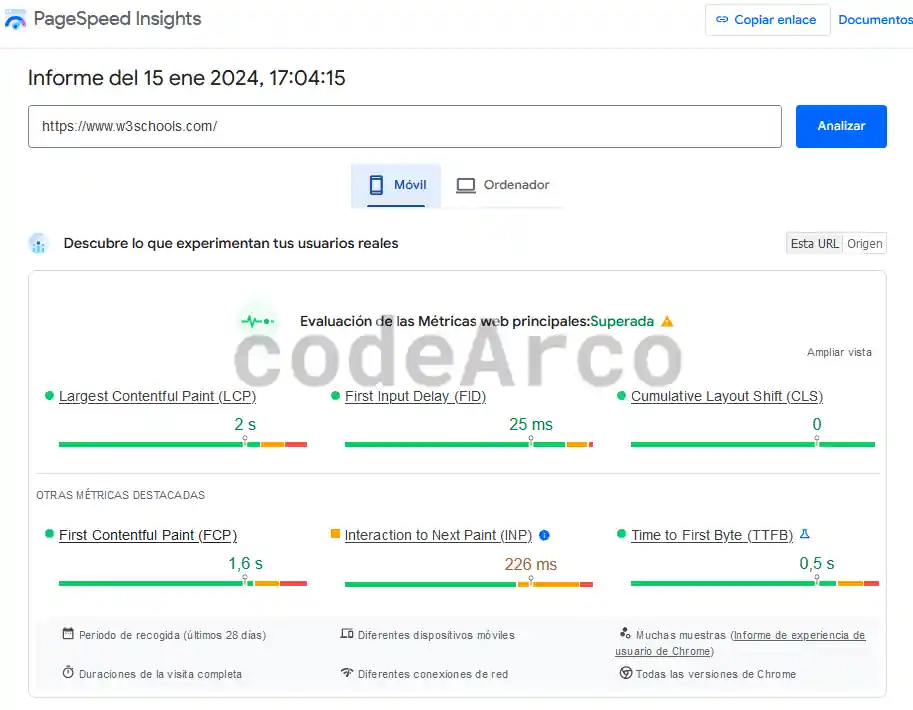913x710 pixels.
Task: Click the samples dots icon for Muchas muestras
Action: (625, 633)
